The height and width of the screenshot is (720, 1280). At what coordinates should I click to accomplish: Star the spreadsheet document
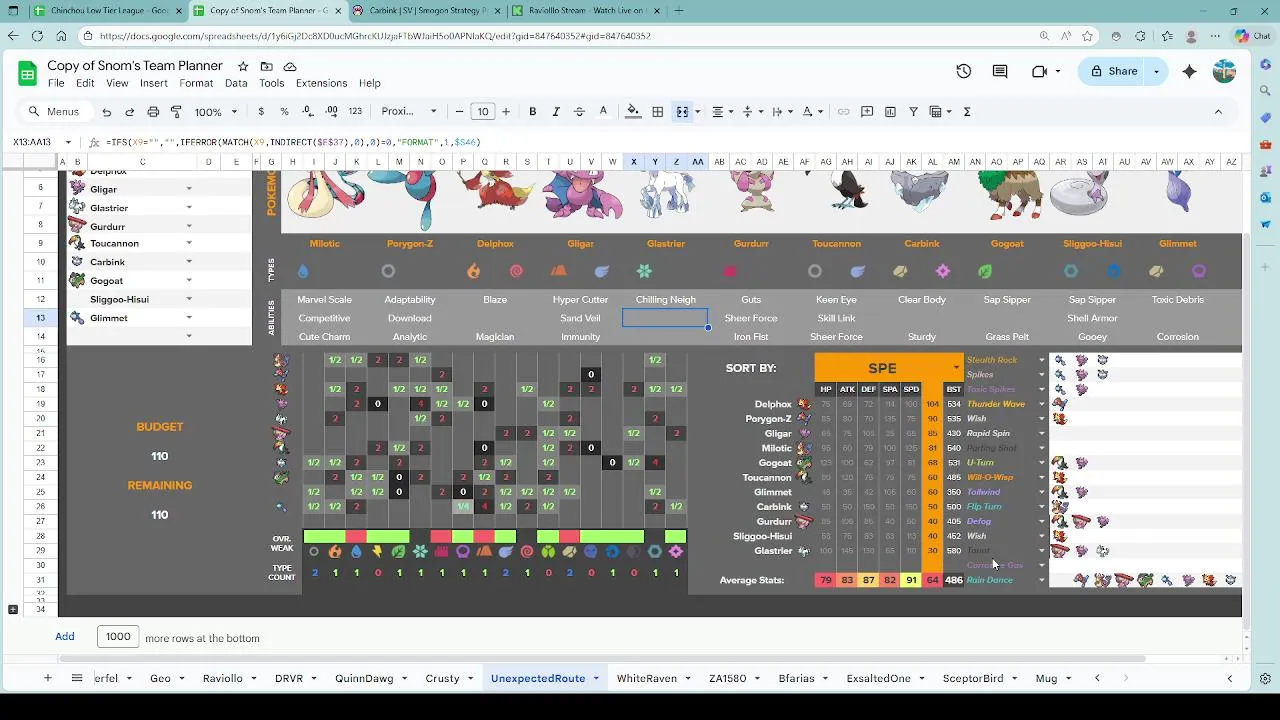pyautogui.click(x=243, y=66)
